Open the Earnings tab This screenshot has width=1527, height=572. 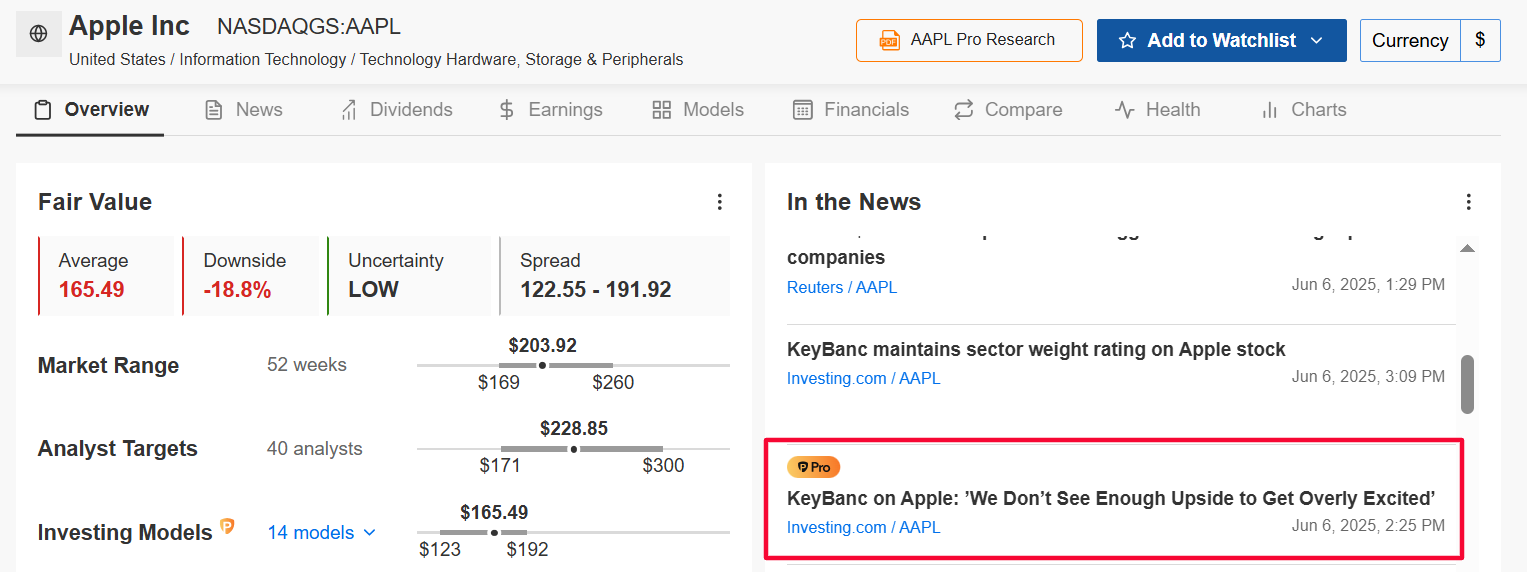click(550, 110)
